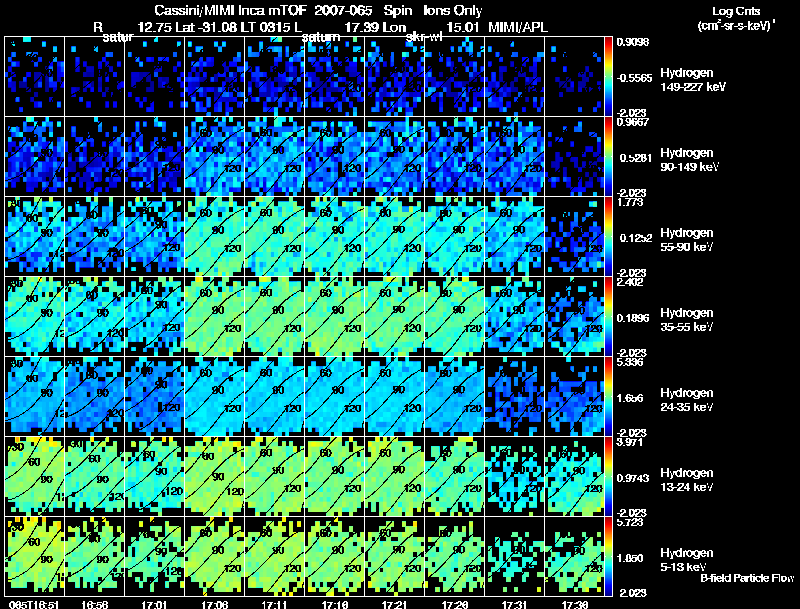
Task: Select the 149-227 keV panel in the 16:51 column
Action: pos(34,77)
